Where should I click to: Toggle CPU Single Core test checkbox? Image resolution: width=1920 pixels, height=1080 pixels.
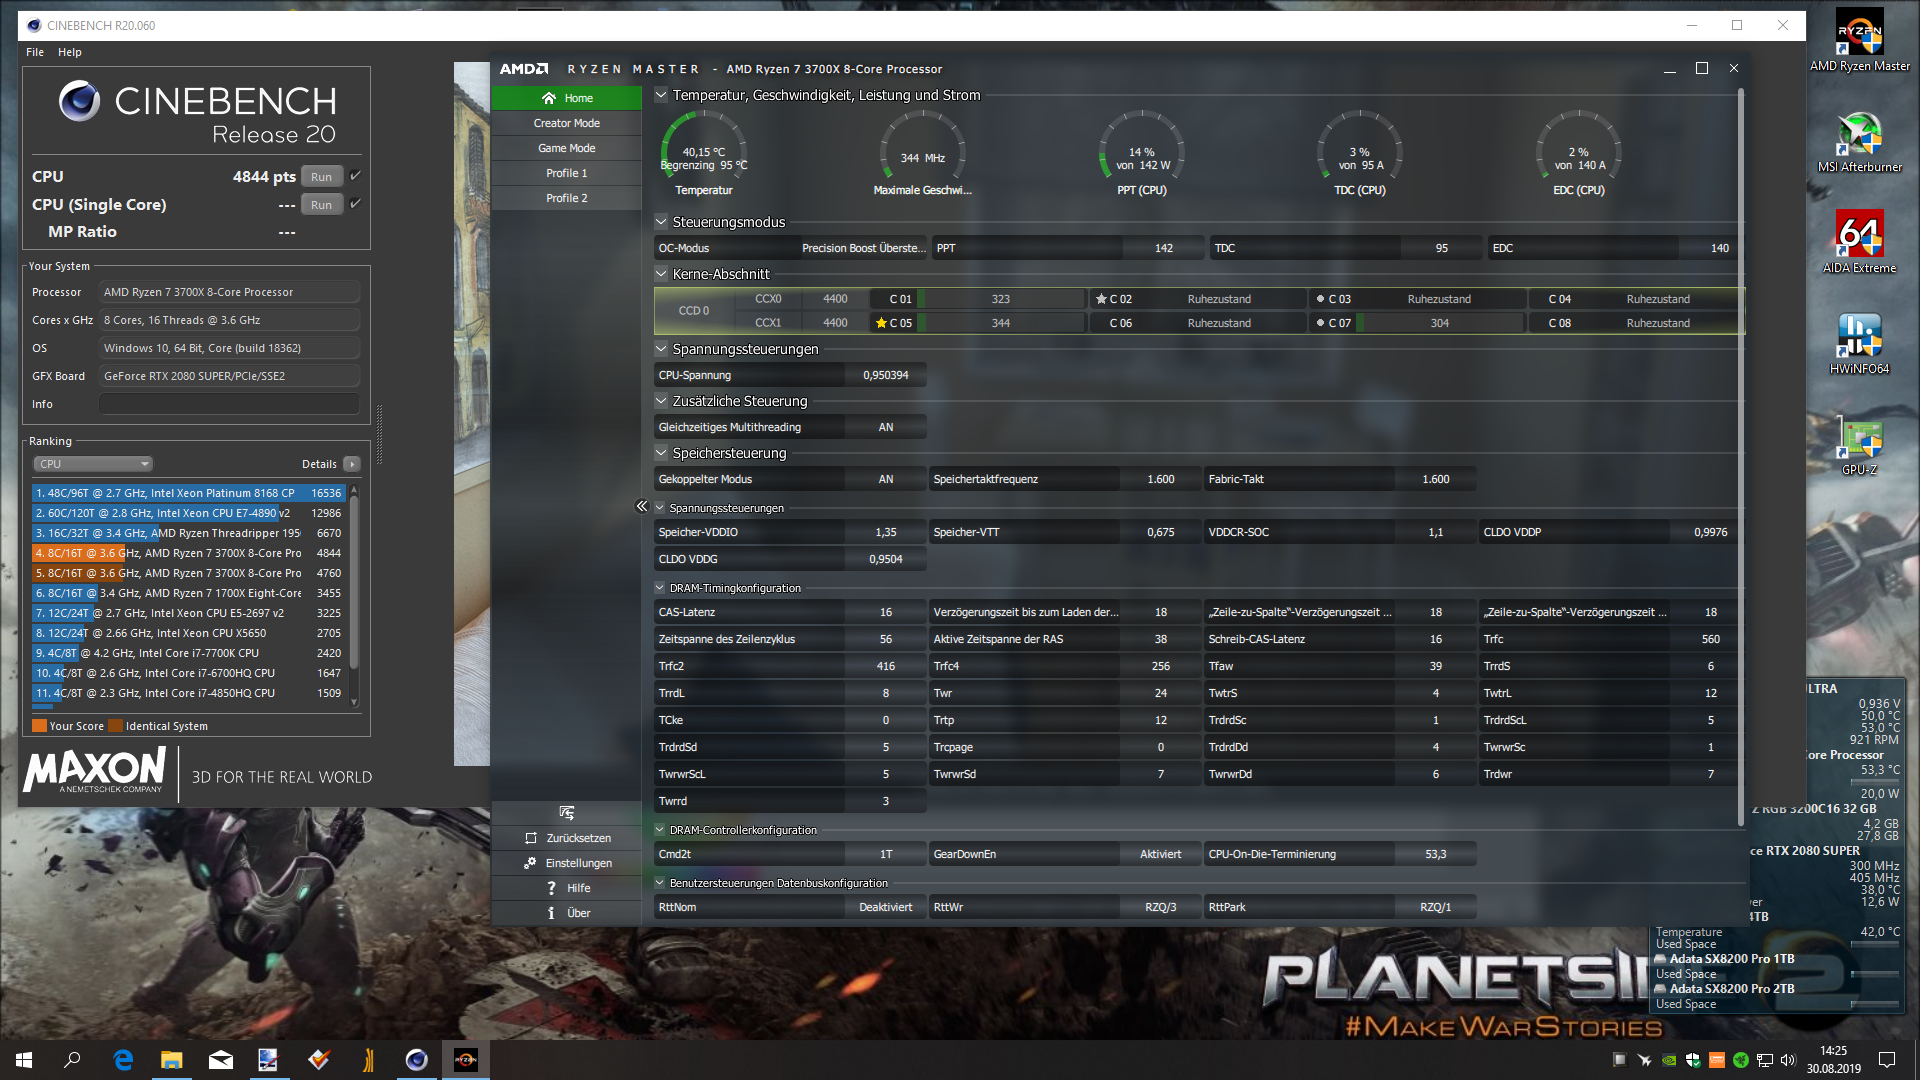[x=355, y=204]
